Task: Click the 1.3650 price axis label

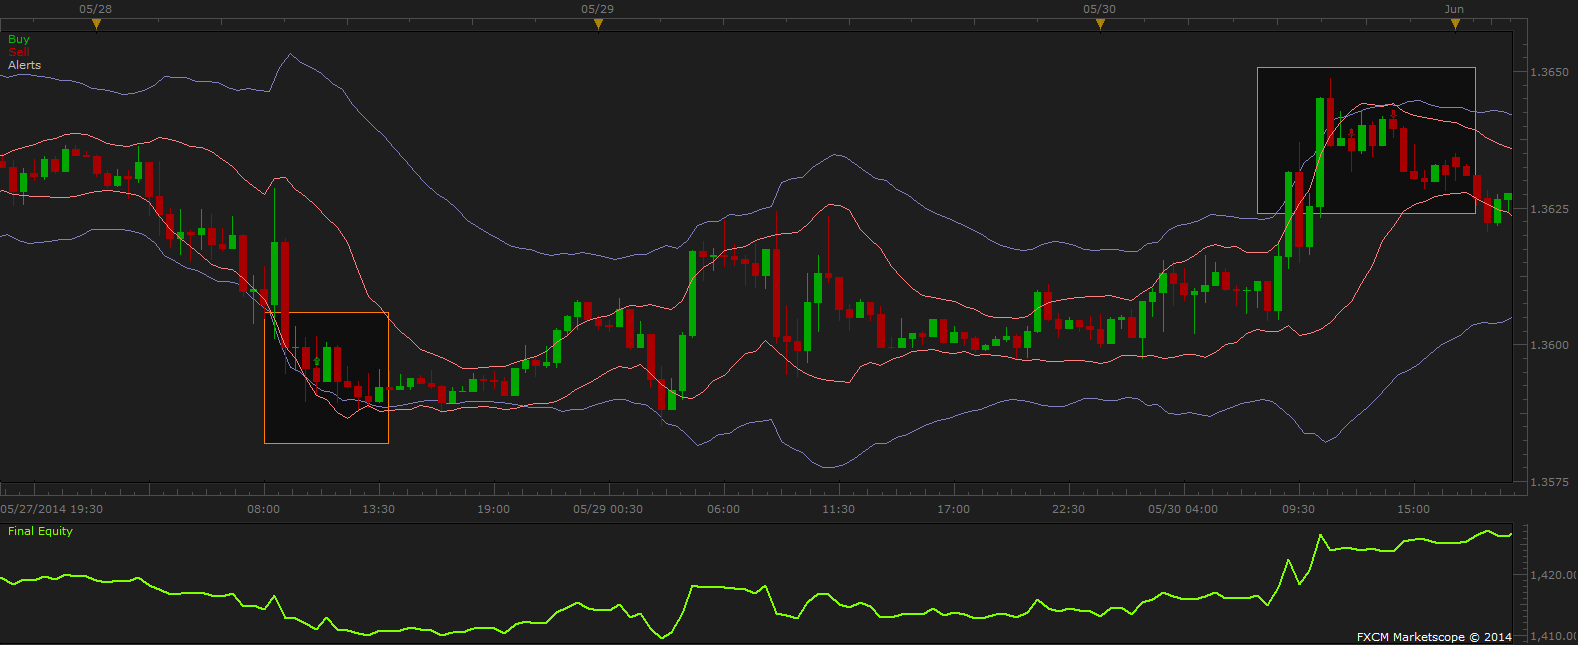Action: coord(1549,73)
